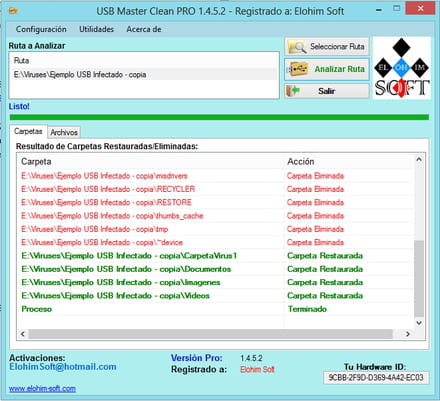Close the USB Master Clean window

[x=420, y=8]
